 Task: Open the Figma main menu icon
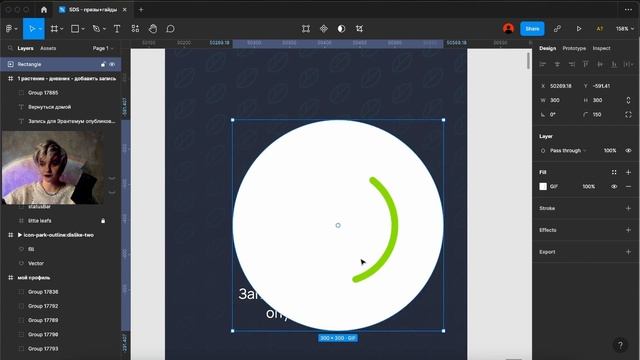9,29
